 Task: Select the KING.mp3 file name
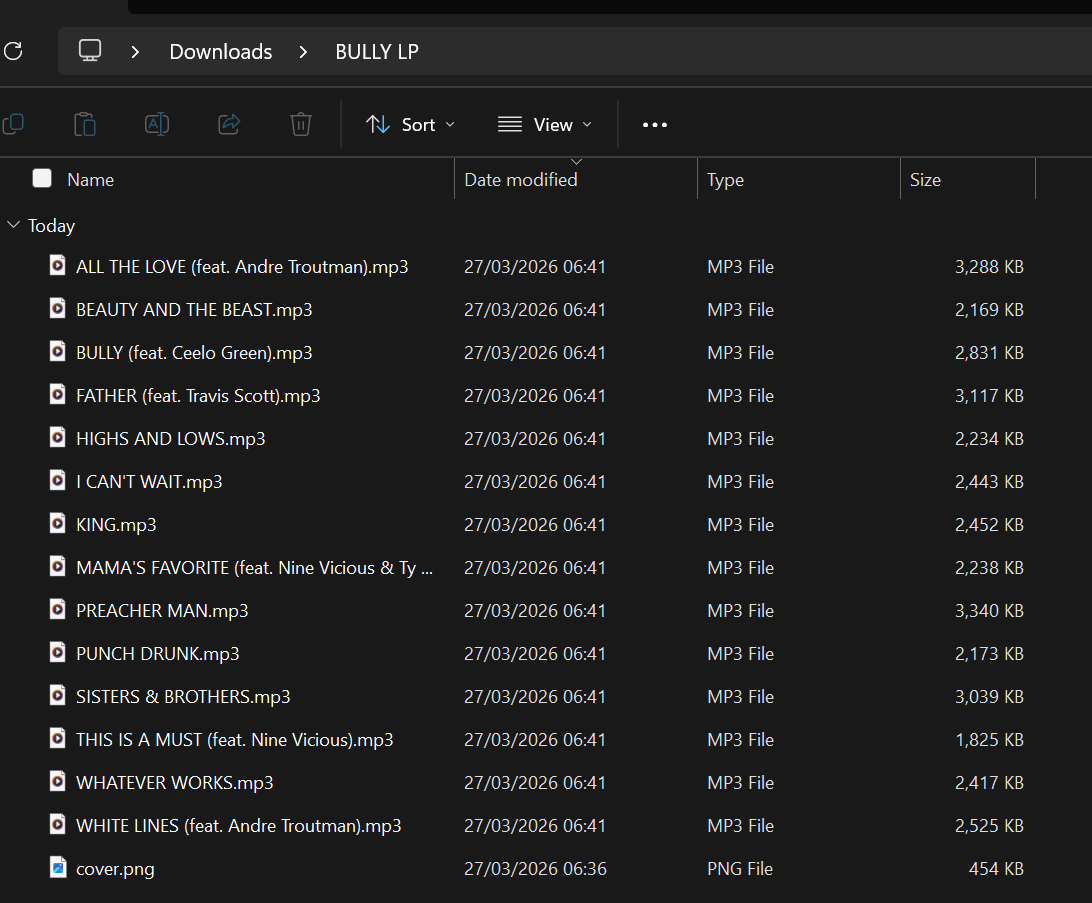(x=116, y=525)
